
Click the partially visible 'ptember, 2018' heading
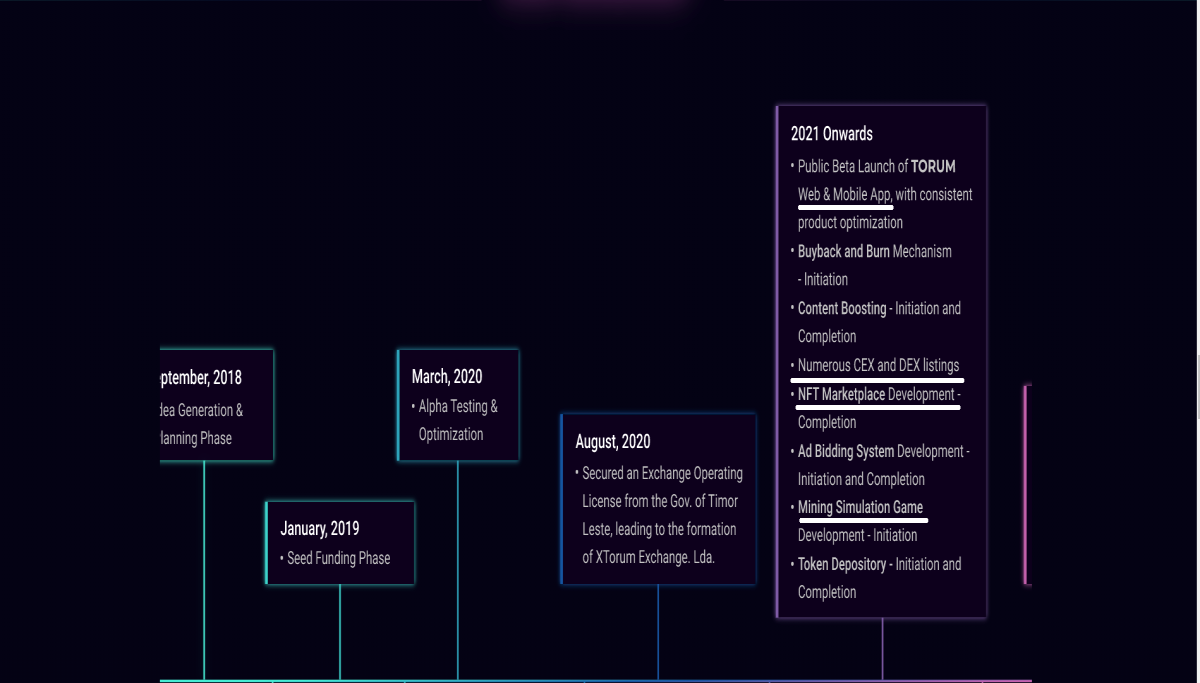pyautogui.click(x=200, y=378)
